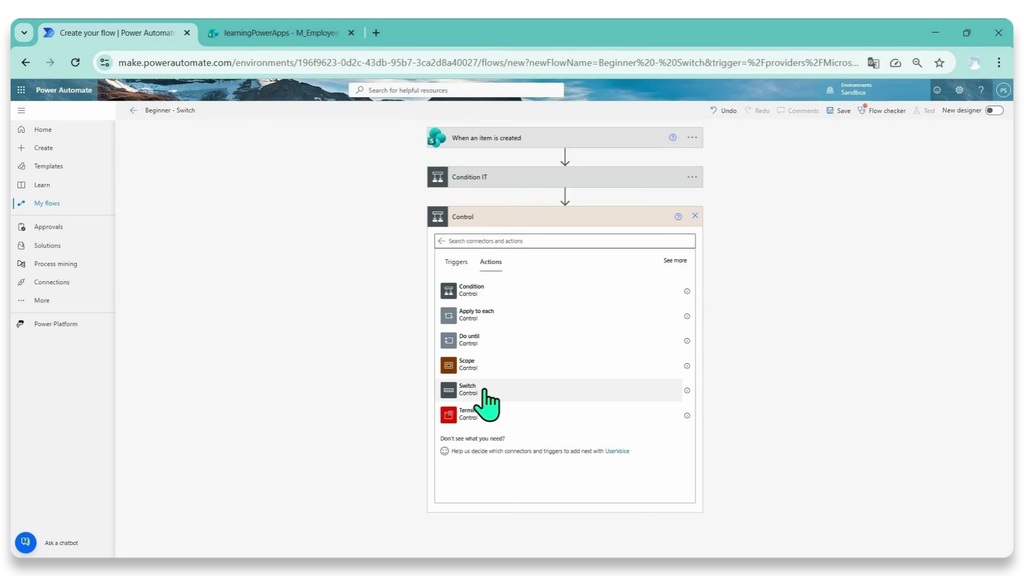Add the Scope control action
1024x576 pixels.
pyautogui.click(x=560, y=365)
